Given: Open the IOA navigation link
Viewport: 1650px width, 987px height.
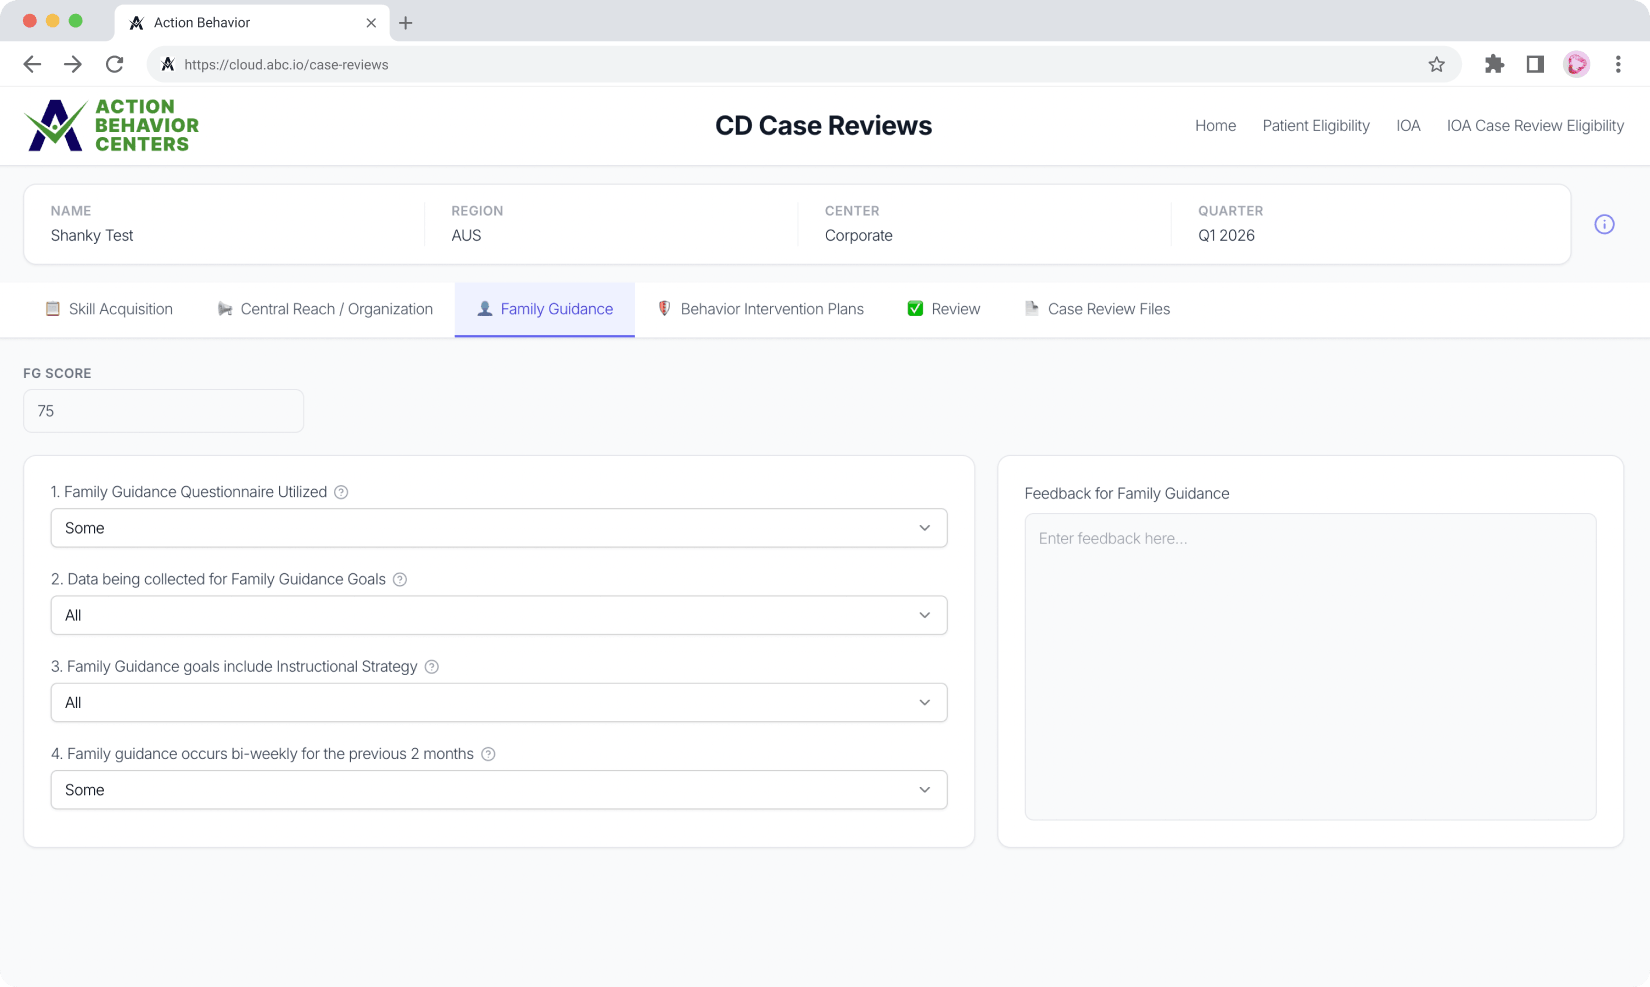Looking at the screenshot, I should (x=1408, y=126).
